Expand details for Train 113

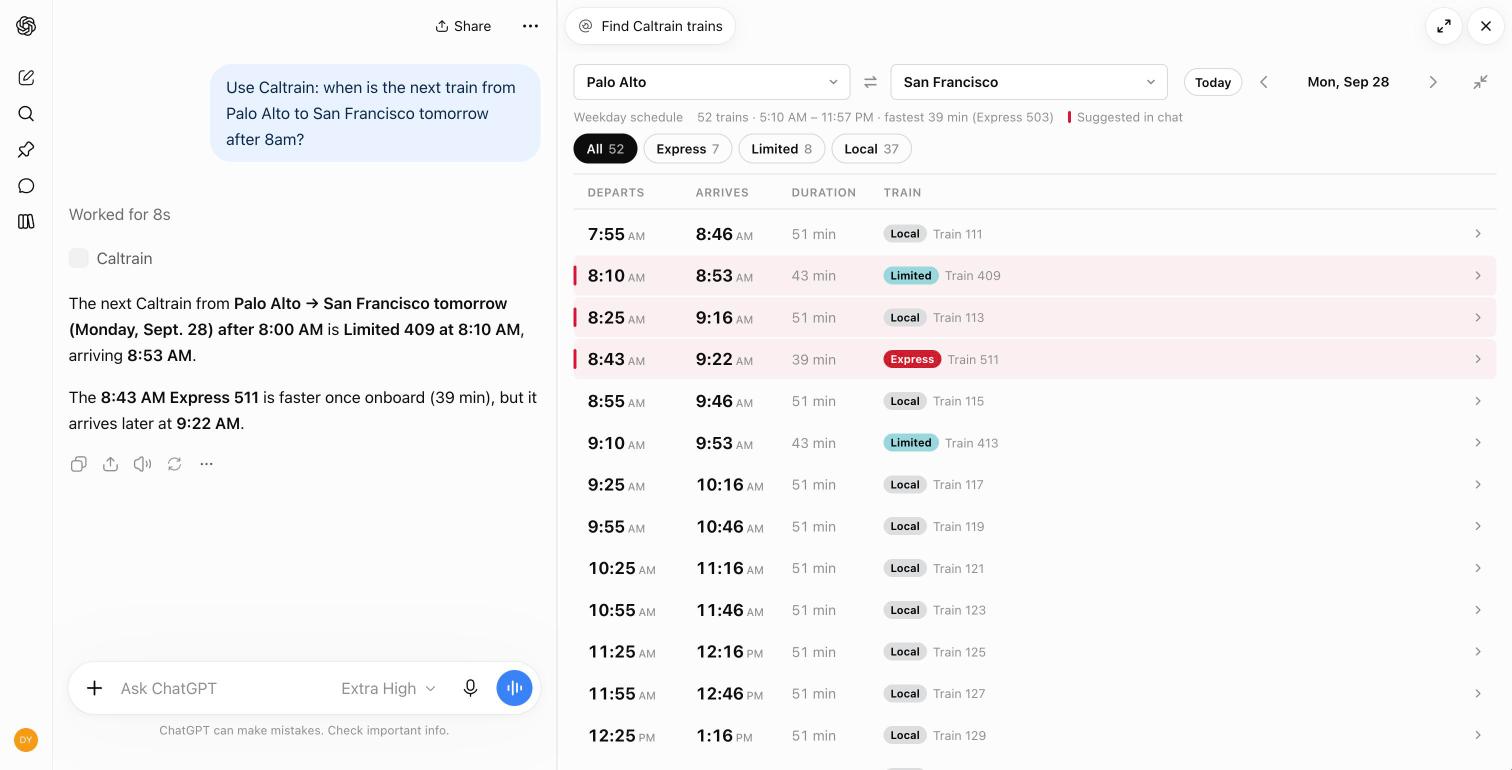click(1478, 318)
